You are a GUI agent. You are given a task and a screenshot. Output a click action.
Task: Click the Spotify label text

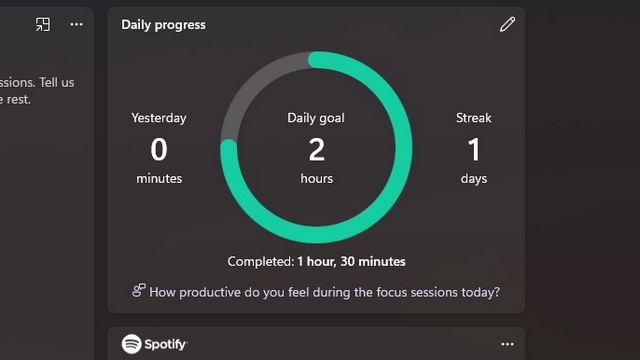[x=166, y=344]
